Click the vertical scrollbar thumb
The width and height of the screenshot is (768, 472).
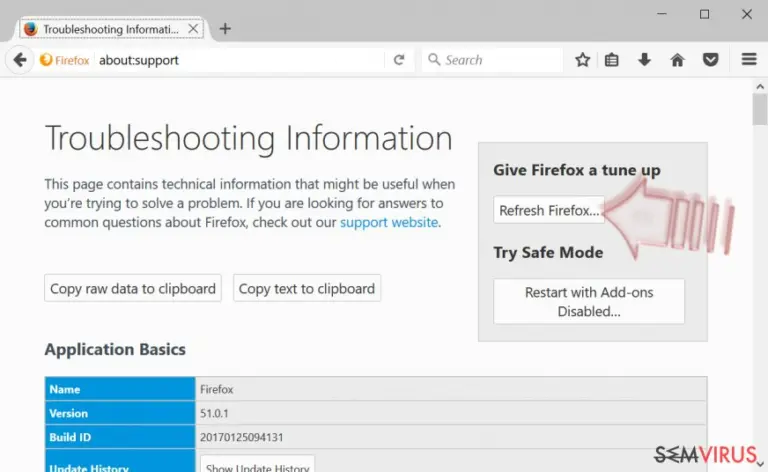click(760, 110)
